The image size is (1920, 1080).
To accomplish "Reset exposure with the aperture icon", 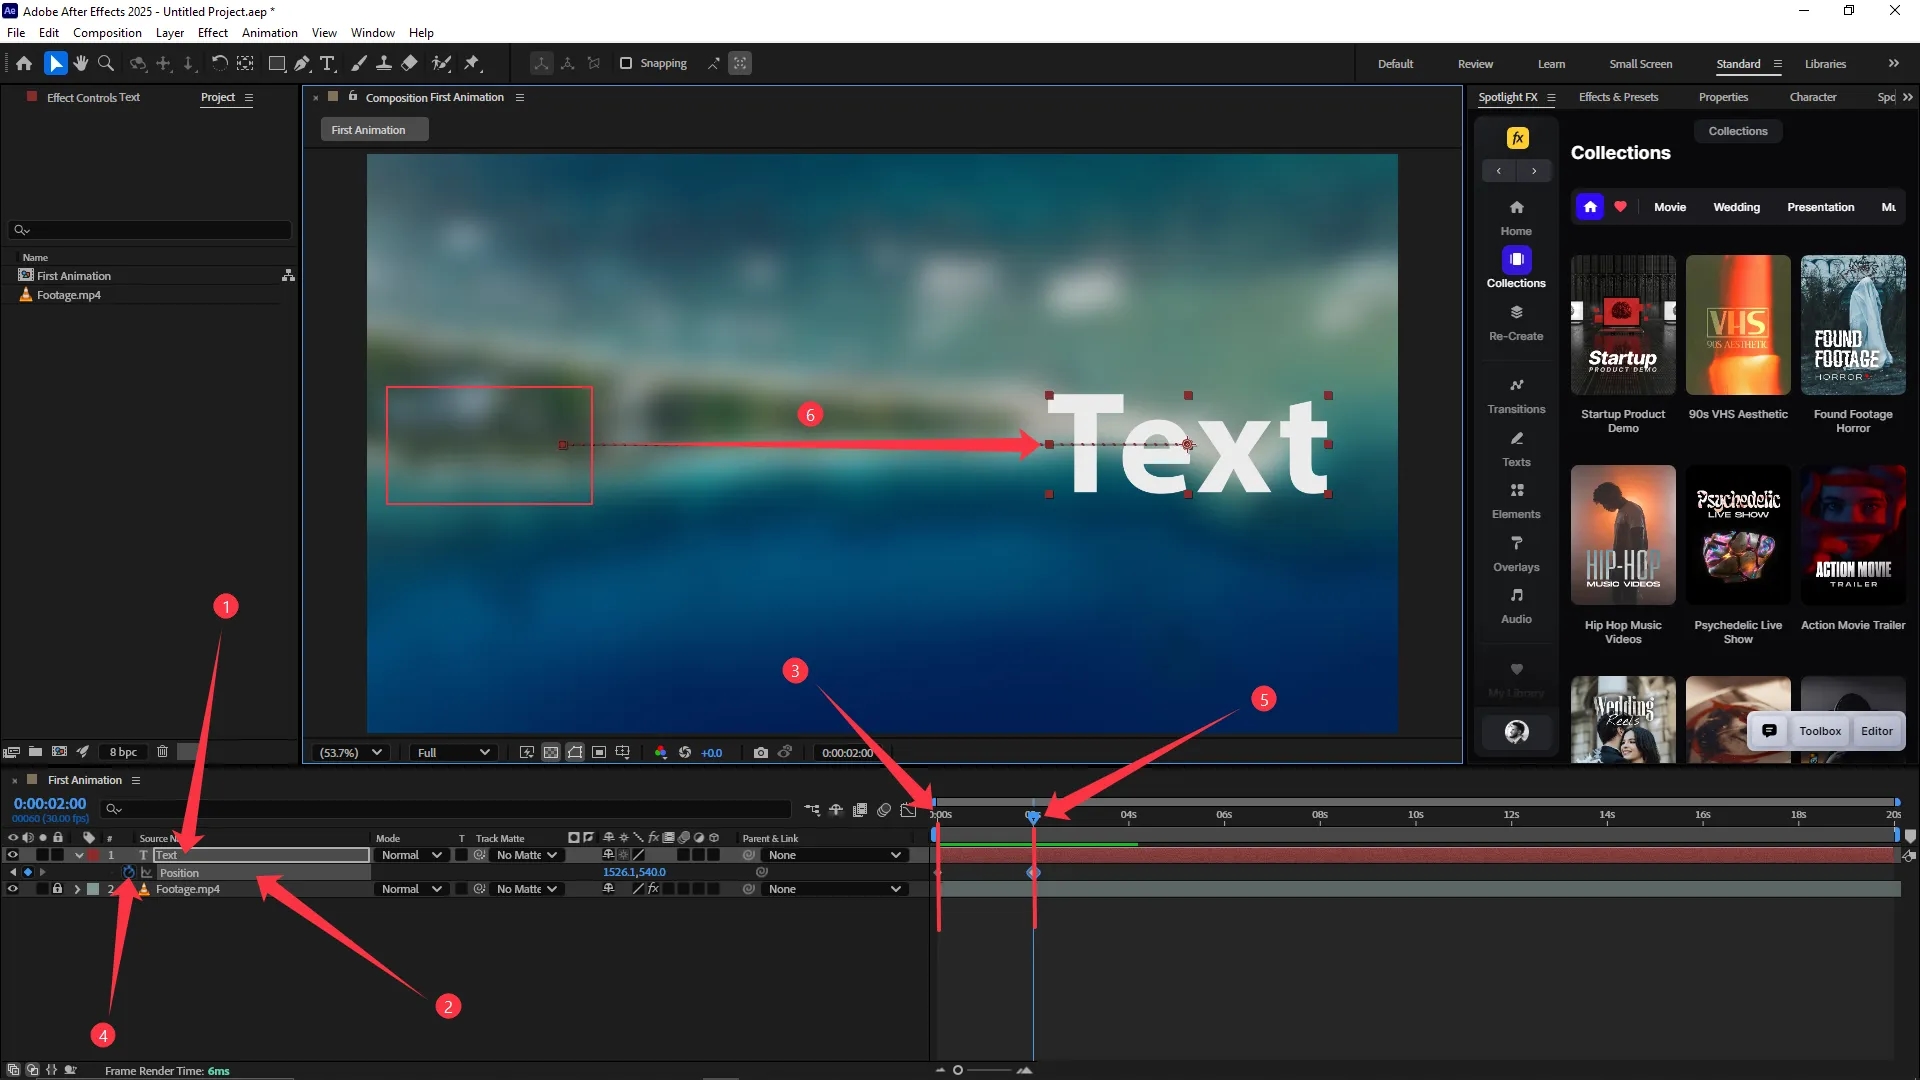I will coord(685,752).
